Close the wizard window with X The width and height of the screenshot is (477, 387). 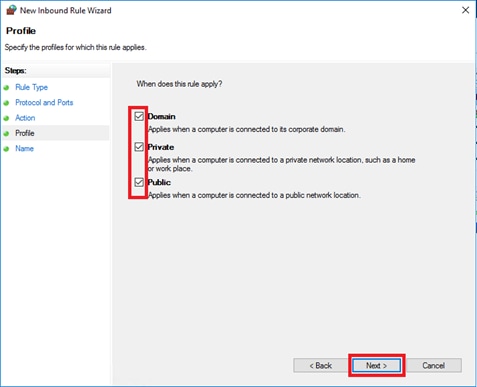(465, 10)
